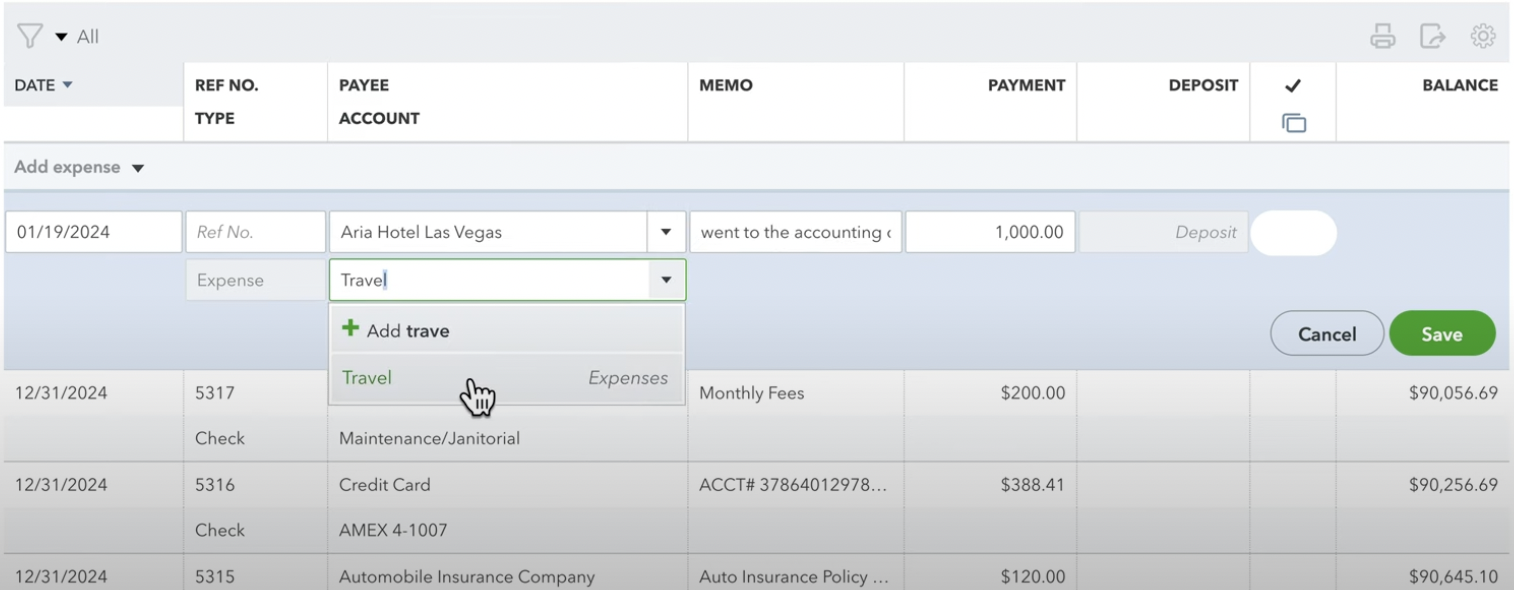Click the Deposit field on the new expense row
Image resolution: width=1514 pixels, height=590 pixels.
(1162, 231)
